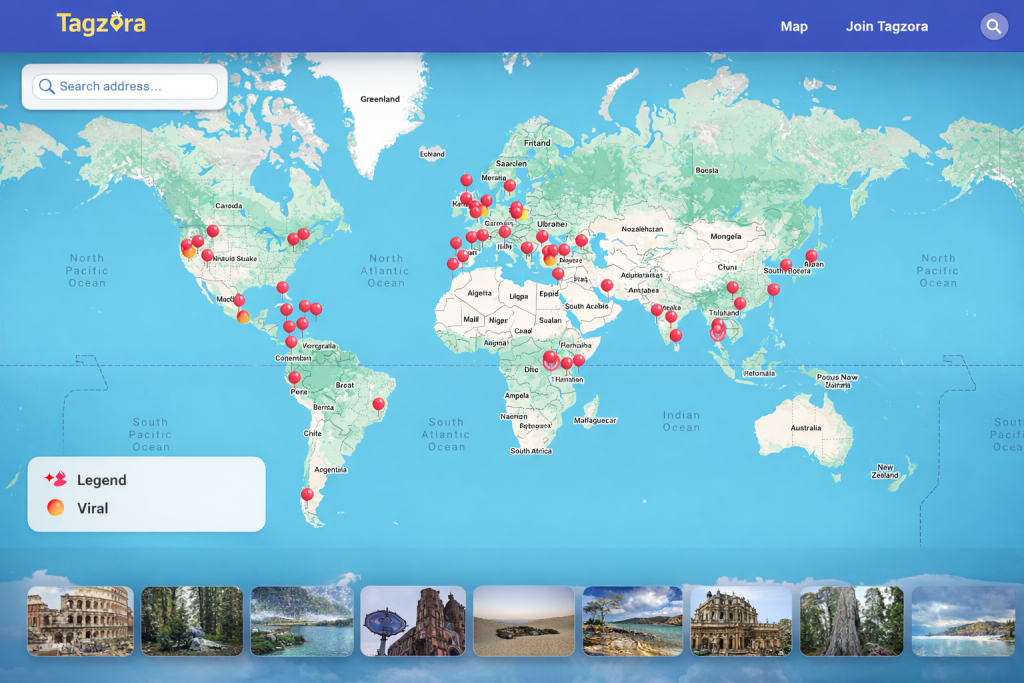
Task: Select the red pin in southern Argentina
Action: coord(307,494)
